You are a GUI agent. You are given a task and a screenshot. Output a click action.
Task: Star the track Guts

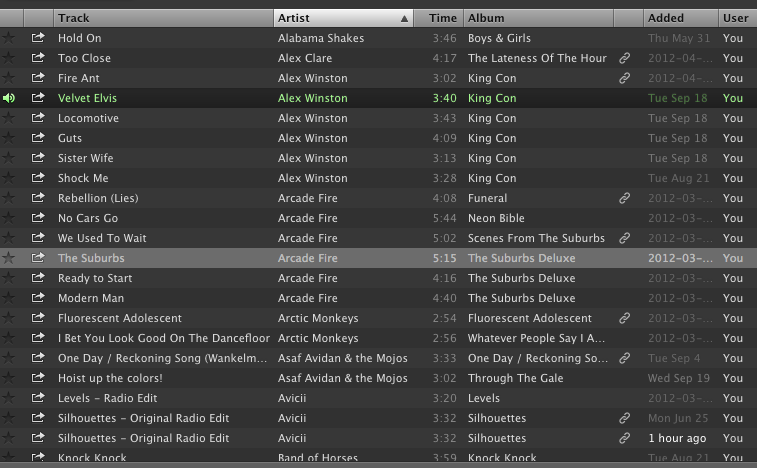pos(8,138)
